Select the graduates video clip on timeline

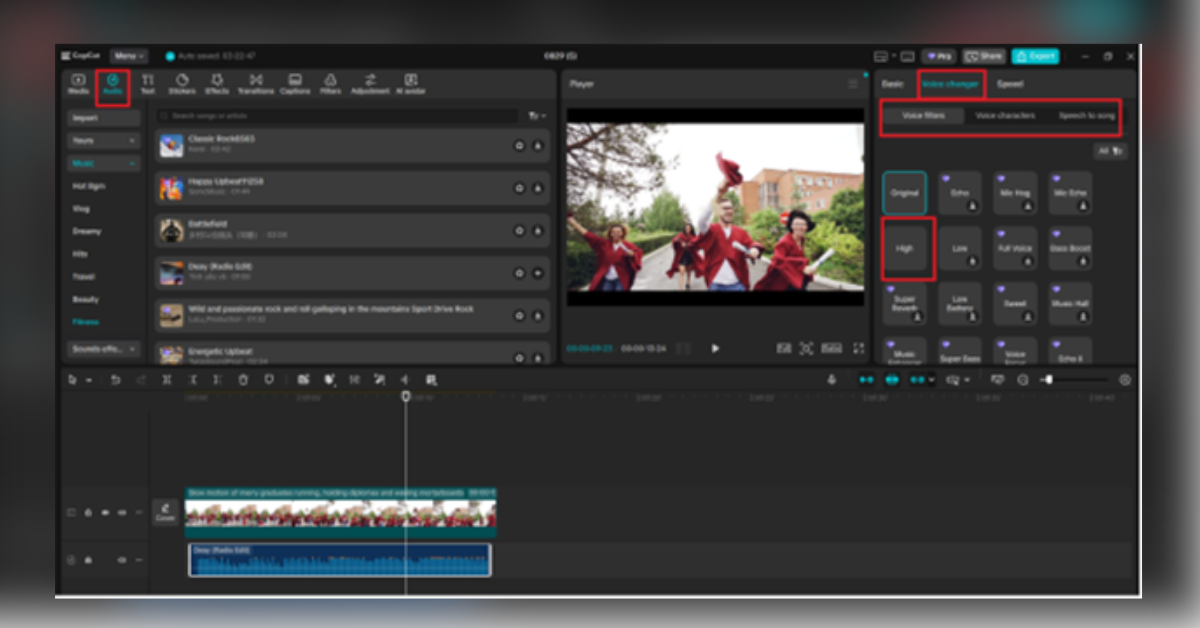tap(341, 513)
